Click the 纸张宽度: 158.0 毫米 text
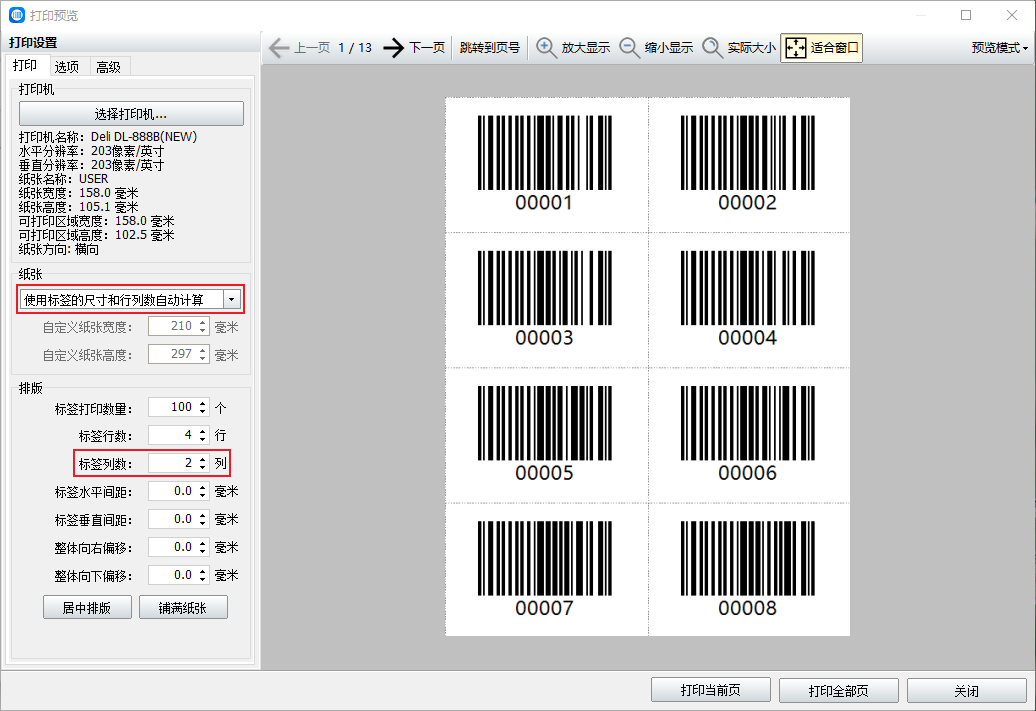The image size is (1036, 711). point(79,193)
